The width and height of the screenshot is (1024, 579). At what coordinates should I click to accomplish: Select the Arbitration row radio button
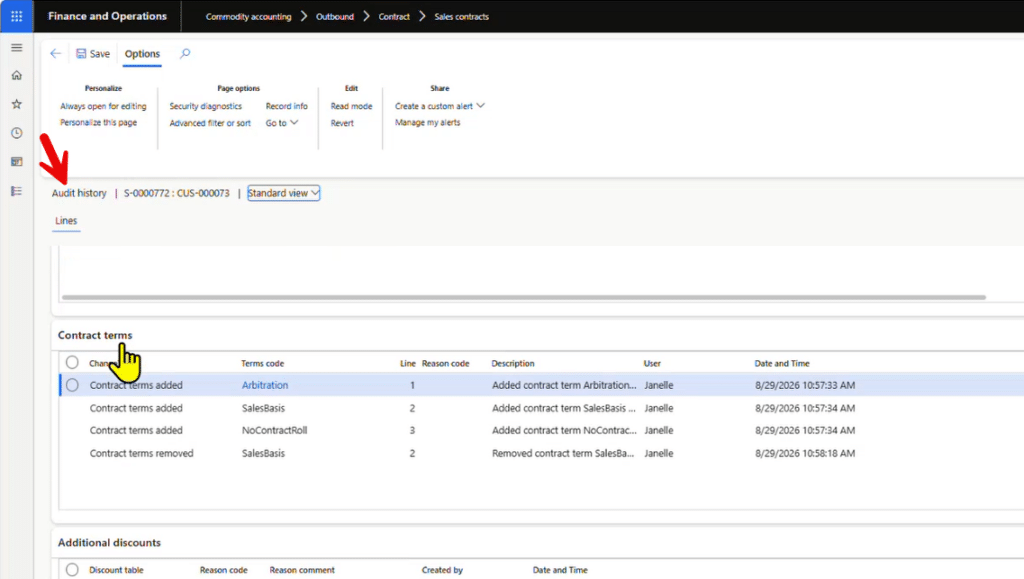pyautogui.click(x=72, y=385)
